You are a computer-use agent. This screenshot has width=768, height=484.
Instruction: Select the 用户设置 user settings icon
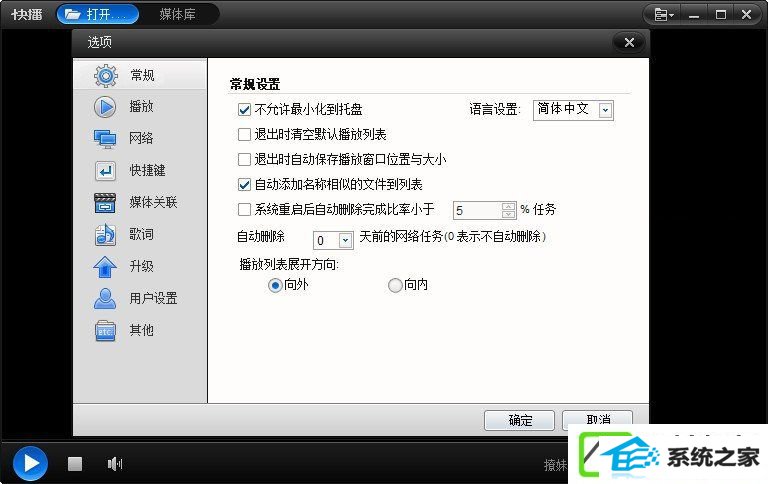(105, 298)
